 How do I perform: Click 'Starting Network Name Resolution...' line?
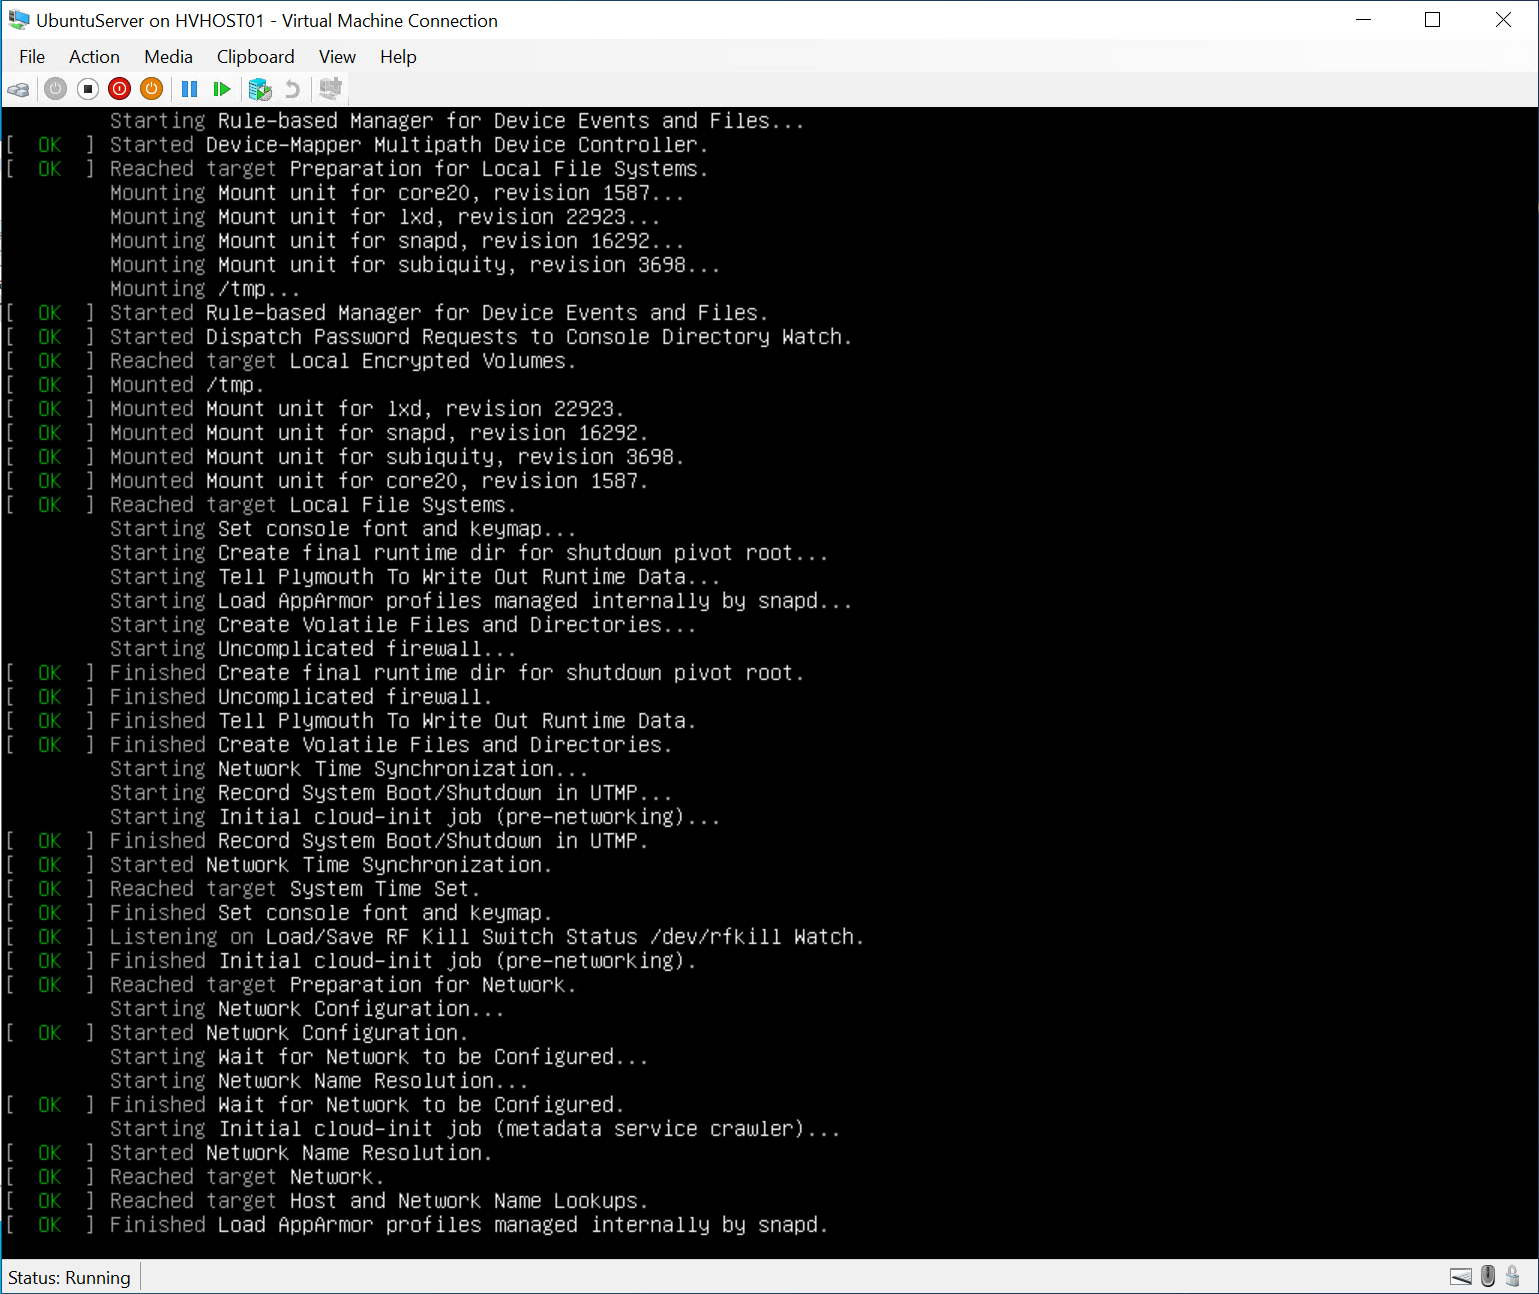(x=319, y=1081)
